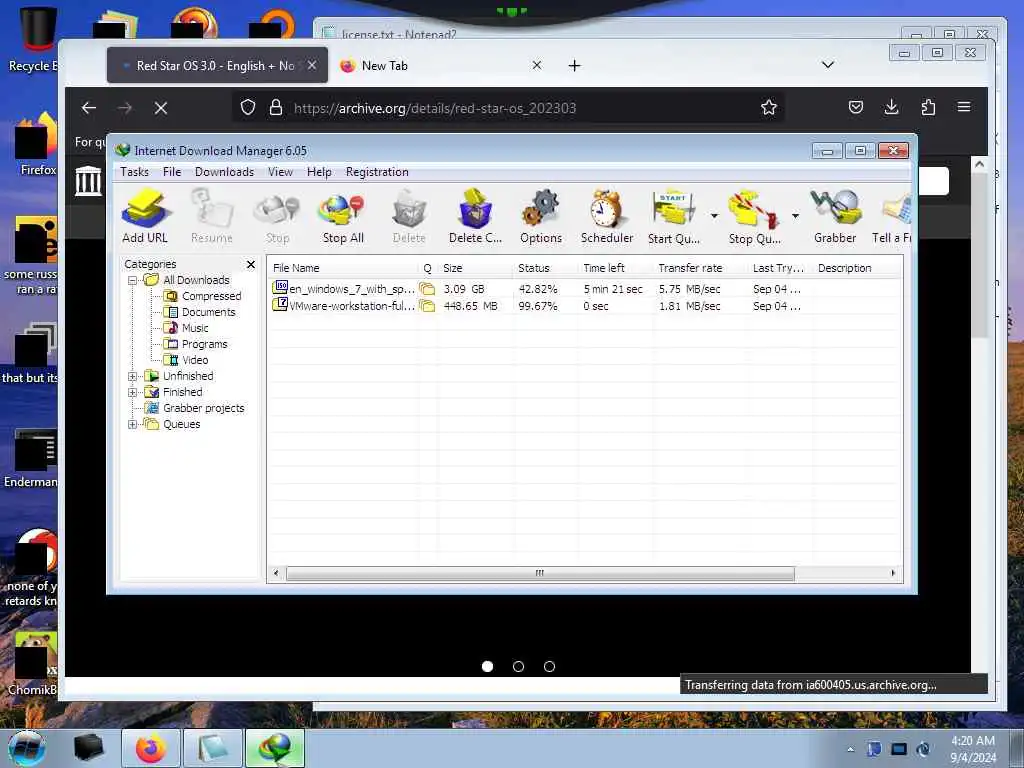This screenshot has width=1024, height=768.
Task: Select second carousel dot on archive page
Action: point(519,667)
